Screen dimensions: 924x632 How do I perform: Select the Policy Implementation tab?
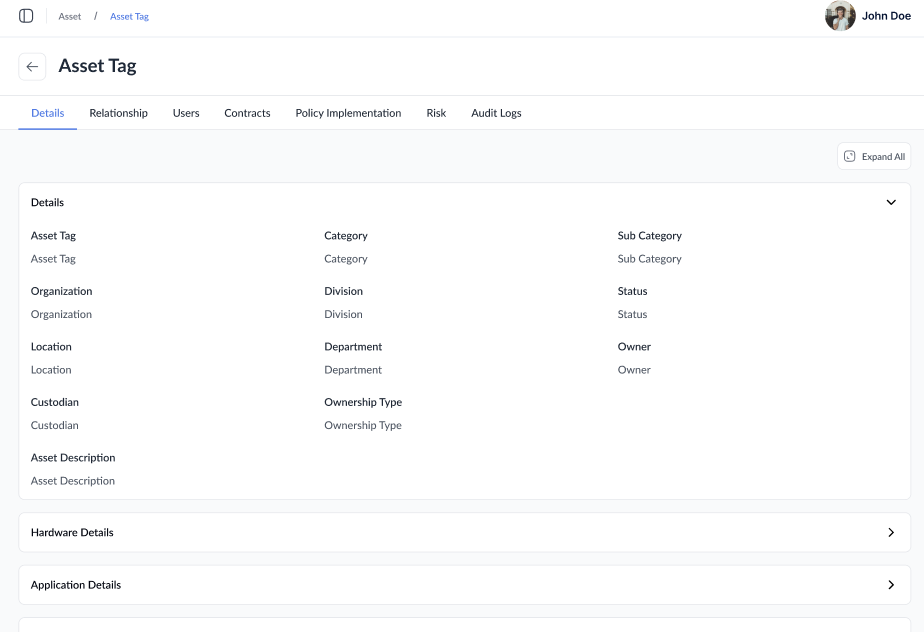pos(348,113)
